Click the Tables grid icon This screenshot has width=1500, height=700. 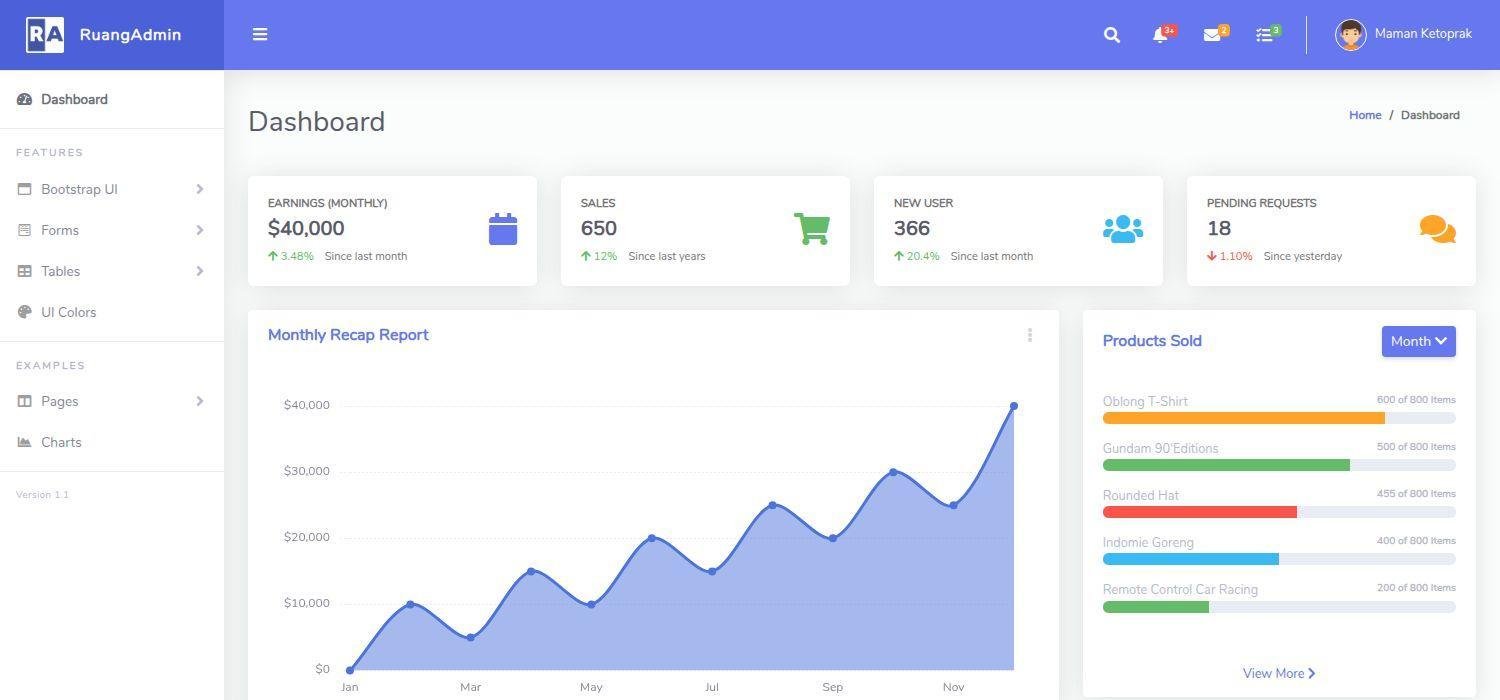[x=25, y=271]
